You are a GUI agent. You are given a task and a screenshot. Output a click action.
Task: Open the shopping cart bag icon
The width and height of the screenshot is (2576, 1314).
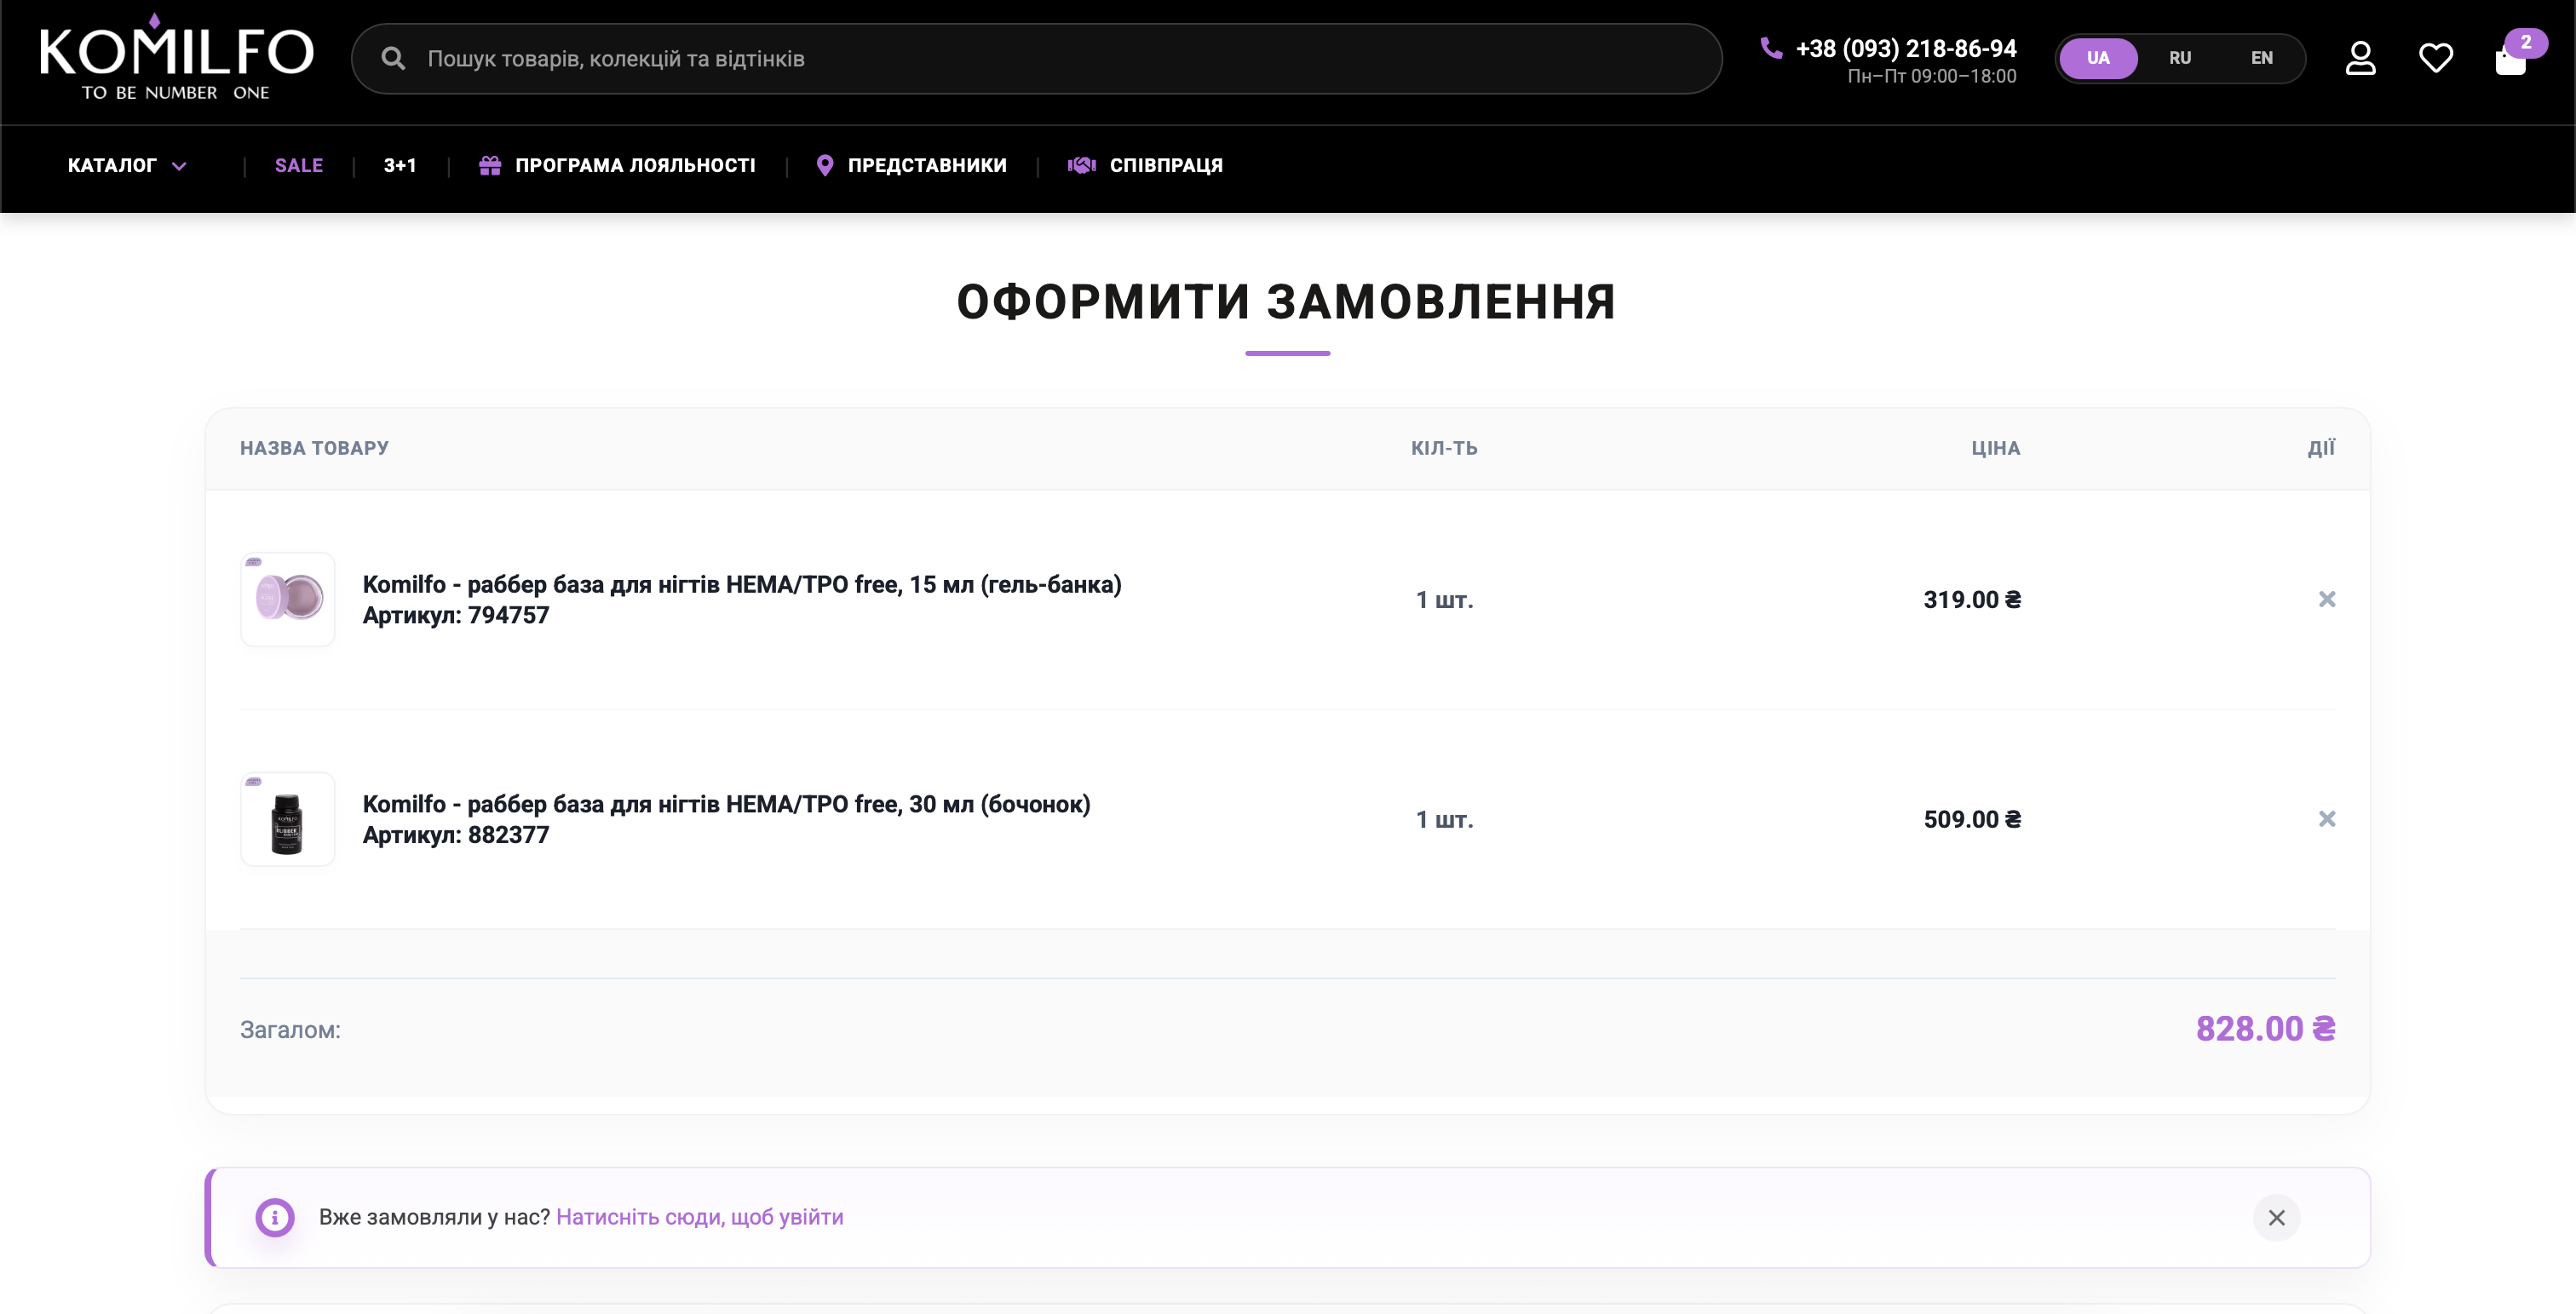pos(2510,60)
